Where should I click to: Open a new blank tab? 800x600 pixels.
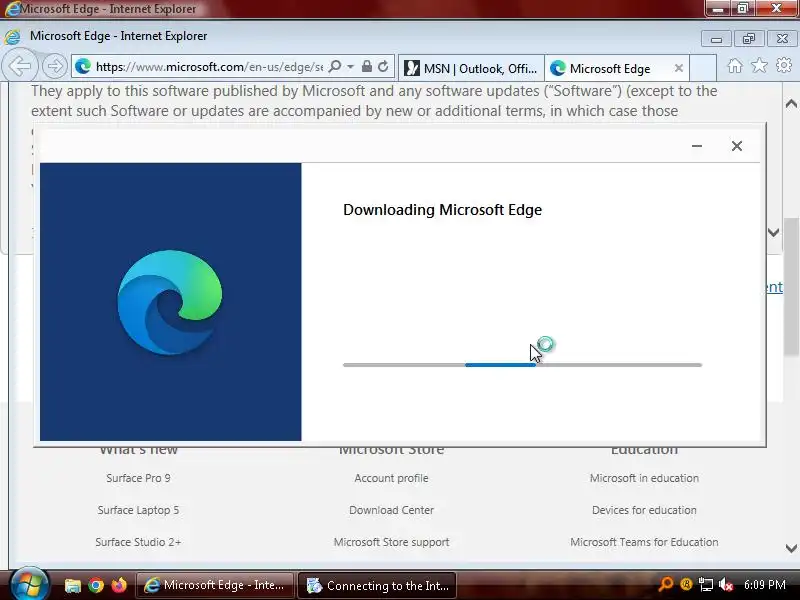(703, 68)
